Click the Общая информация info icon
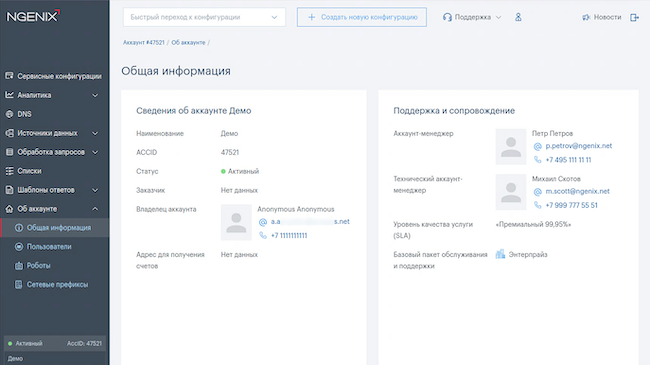This screenshot has width=650, height=365. (19, 228)
